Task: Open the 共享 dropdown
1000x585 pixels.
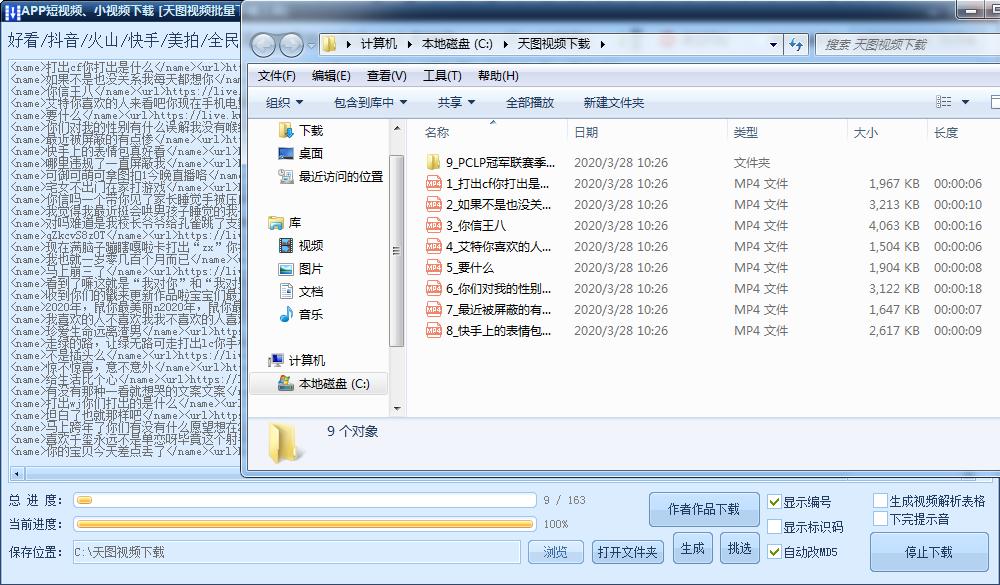Action: 457,102
